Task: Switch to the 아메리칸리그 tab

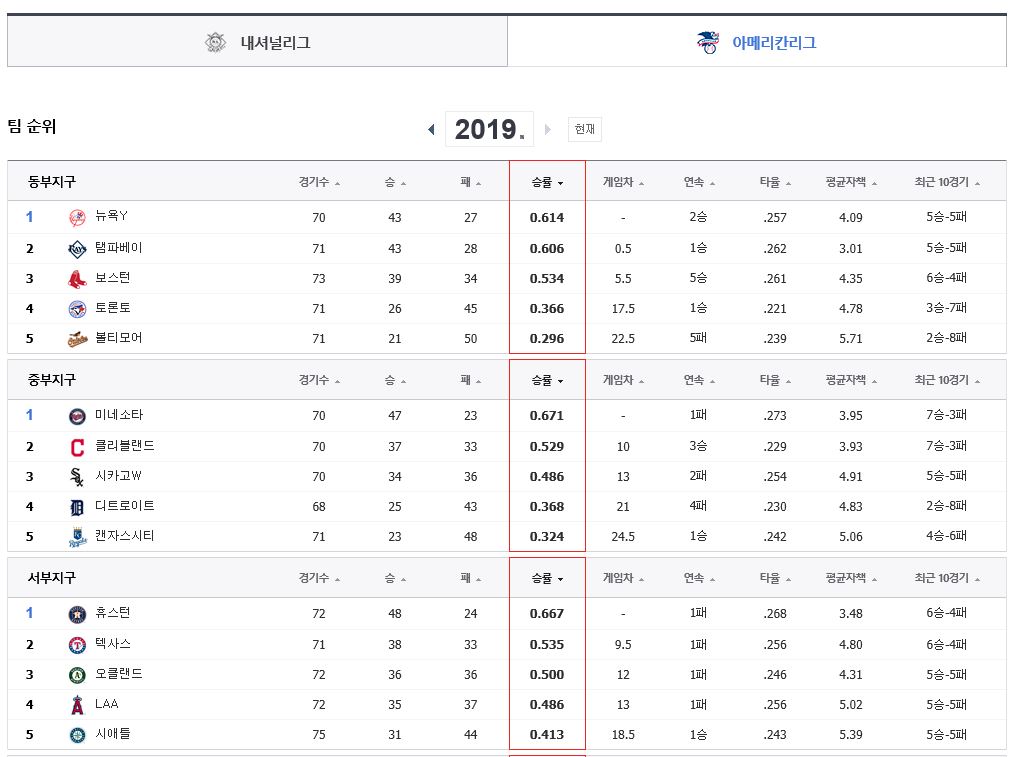Action: (x=757, y=41)
